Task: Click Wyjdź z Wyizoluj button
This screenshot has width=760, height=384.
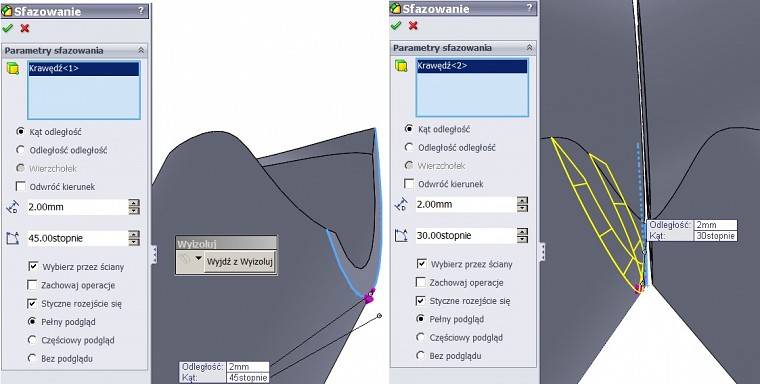Action: [240, 262]
